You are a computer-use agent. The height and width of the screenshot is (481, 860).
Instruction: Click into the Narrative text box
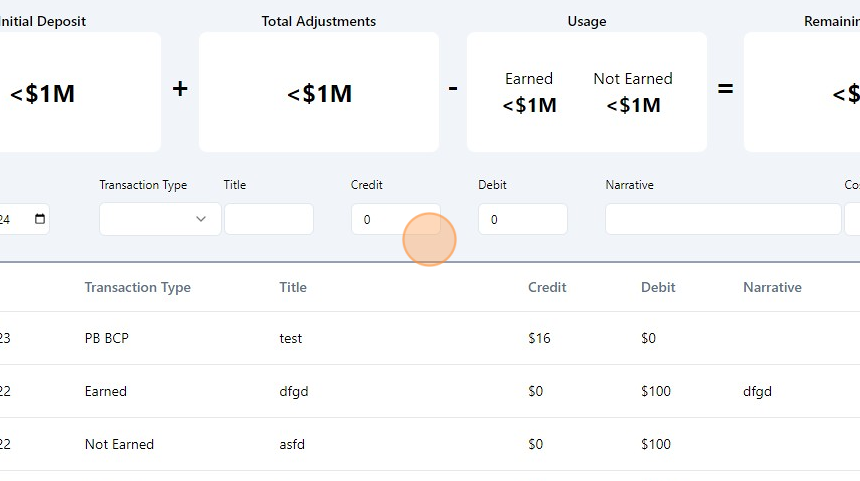tap(722, 219)
